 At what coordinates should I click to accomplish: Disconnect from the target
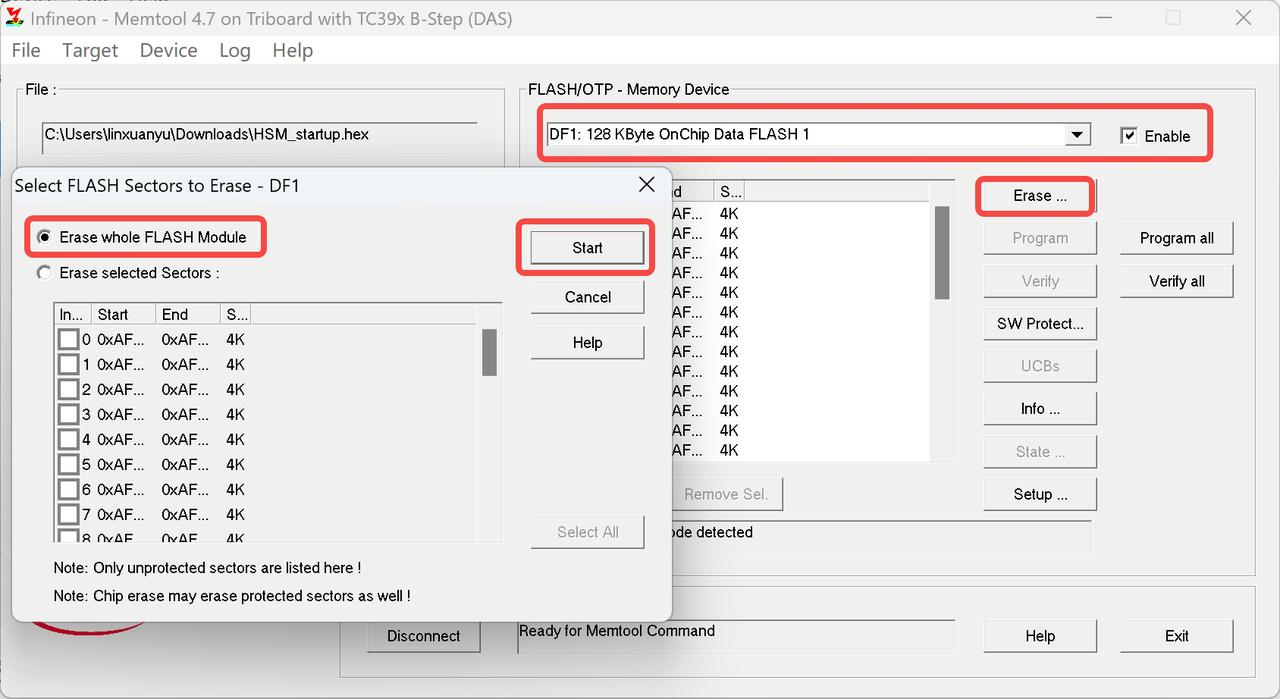click(x=423, y=636)
